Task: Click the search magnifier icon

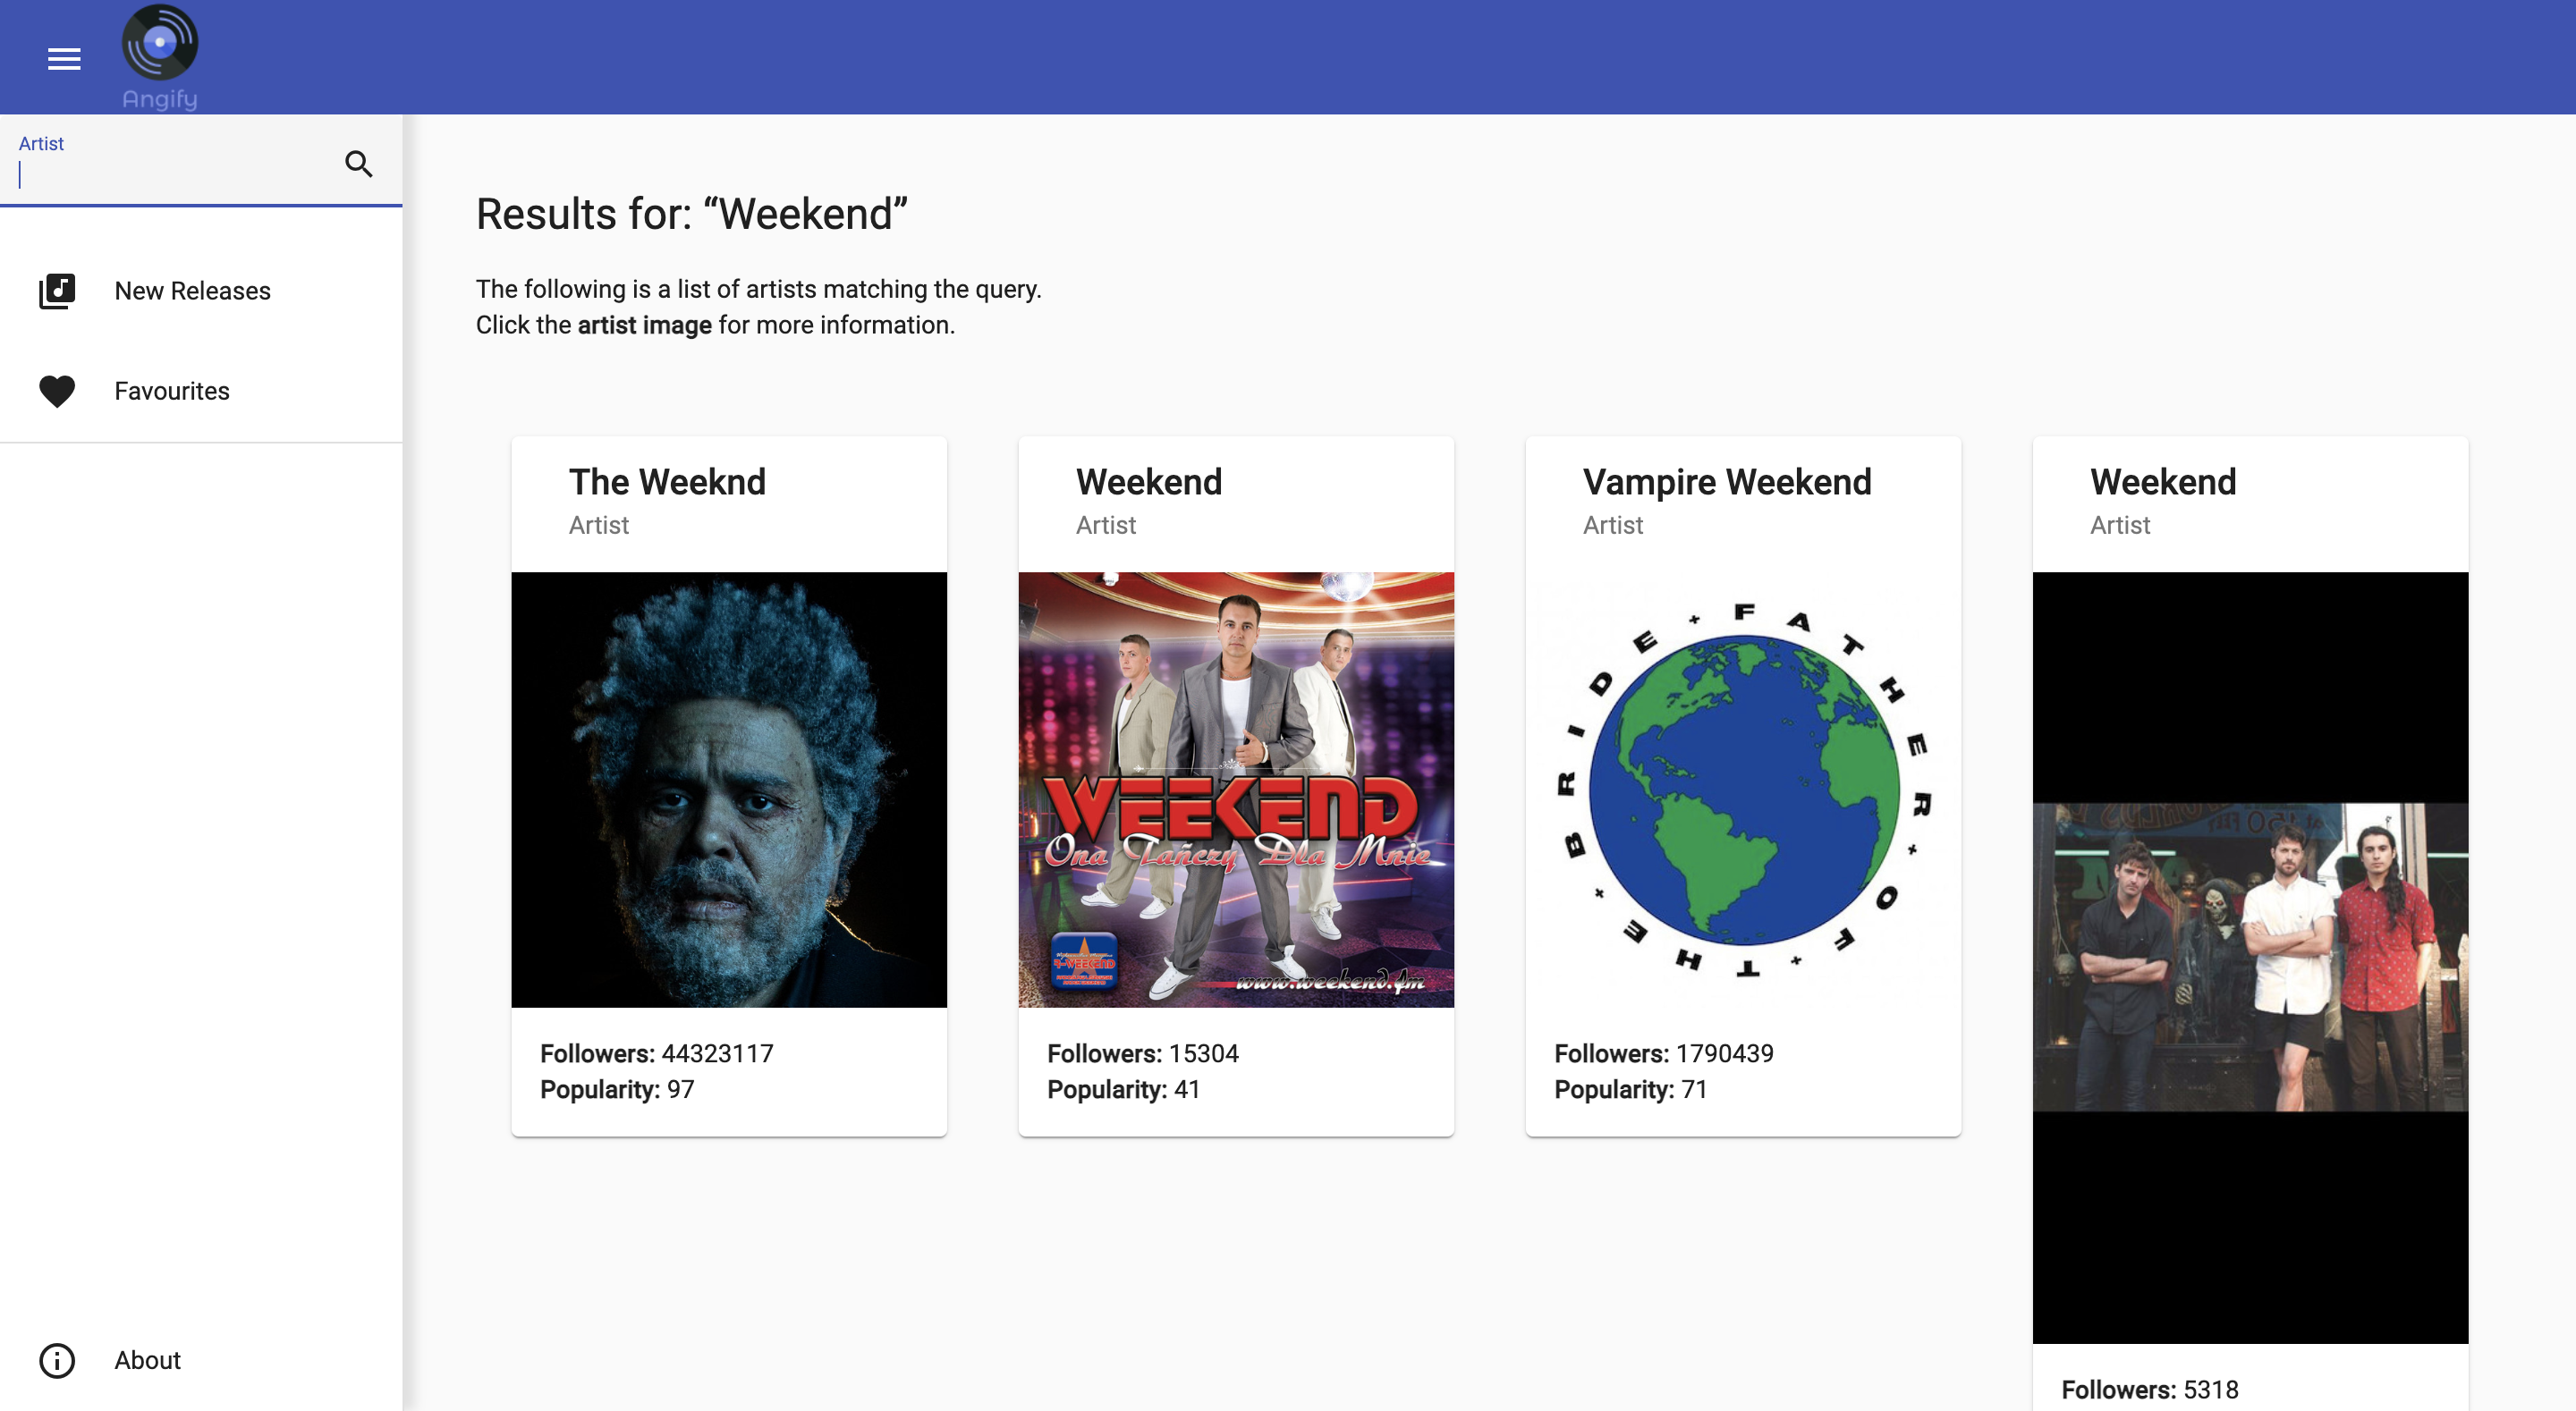Action: coord(359,164)
